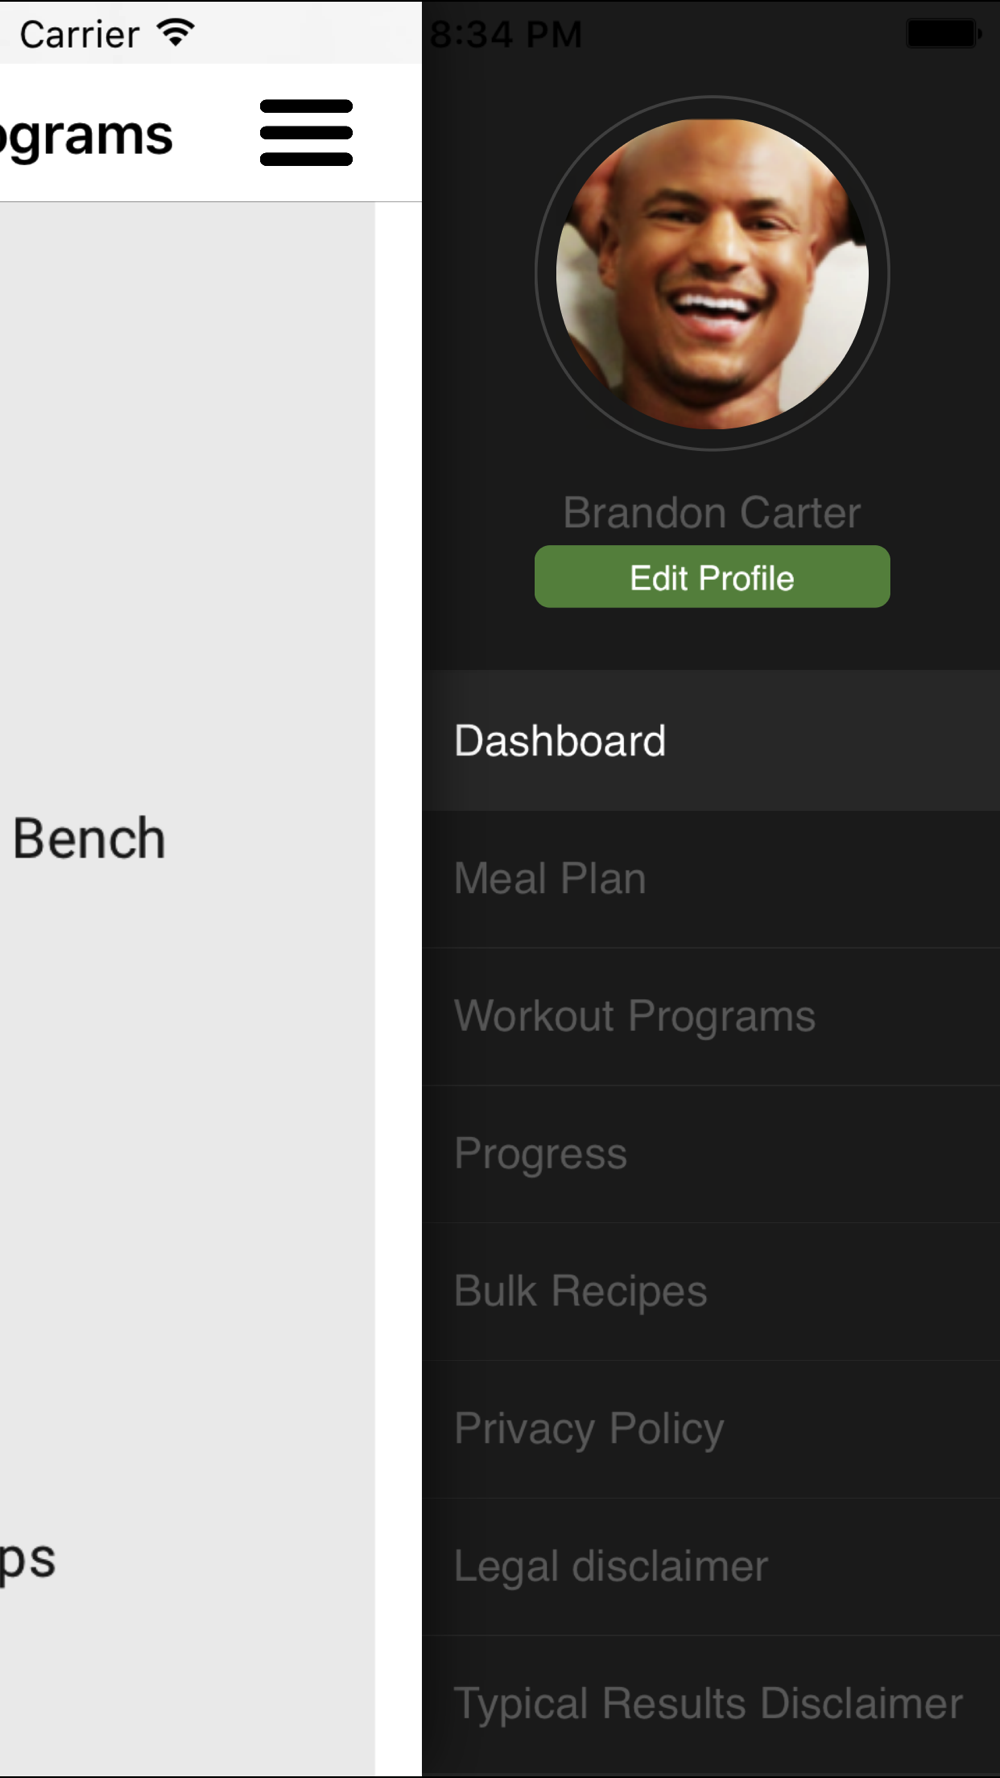Open the Dashboard menu item
The image size is (1000, 1778).
coord(711,741)
